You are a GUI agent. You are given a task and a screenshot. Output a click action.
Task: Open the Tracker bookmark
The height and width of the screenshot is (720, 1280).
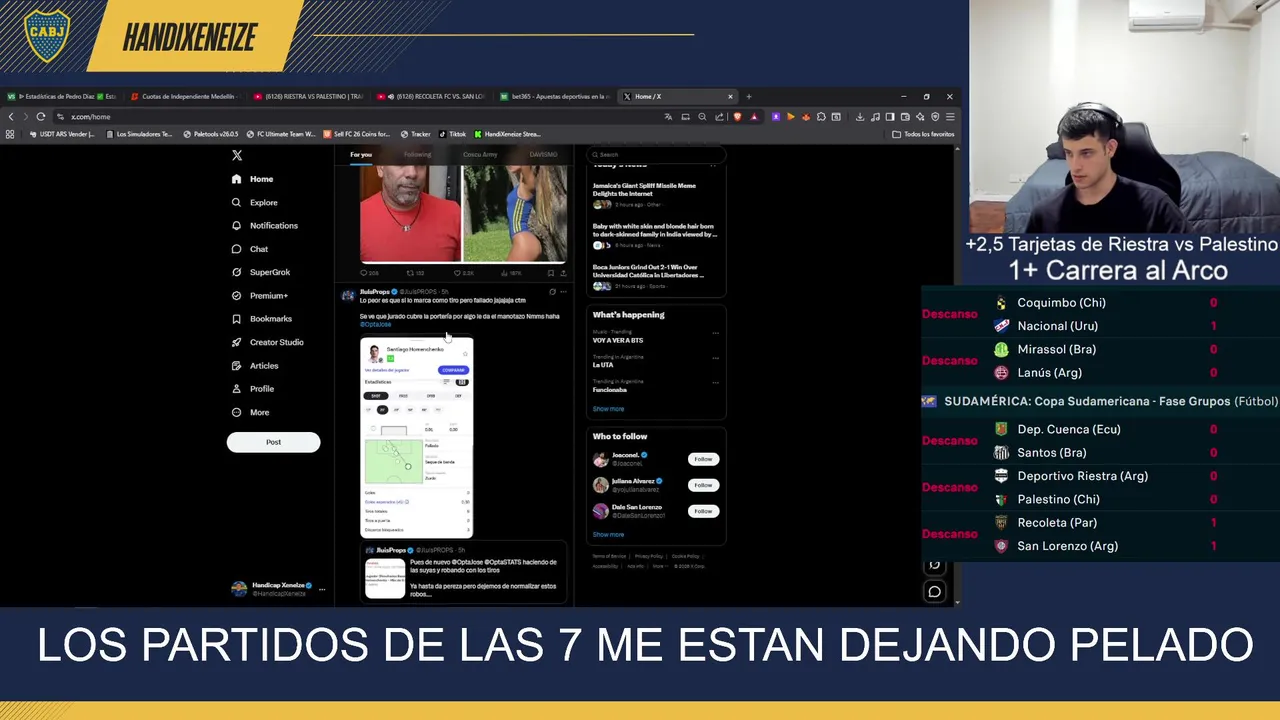coord(416,134)
